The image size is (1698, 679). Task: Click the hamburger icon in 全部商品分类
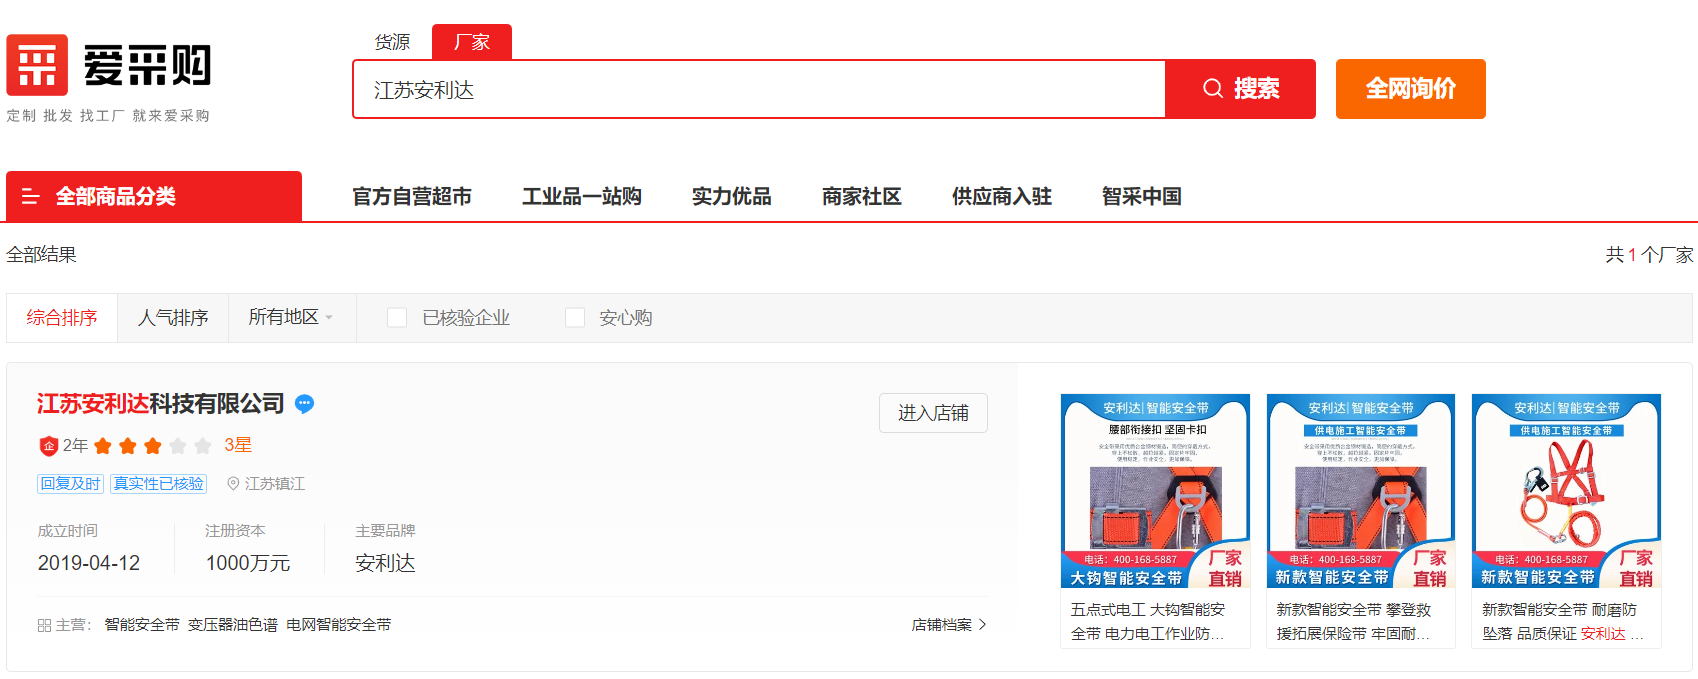click(30, 197)
